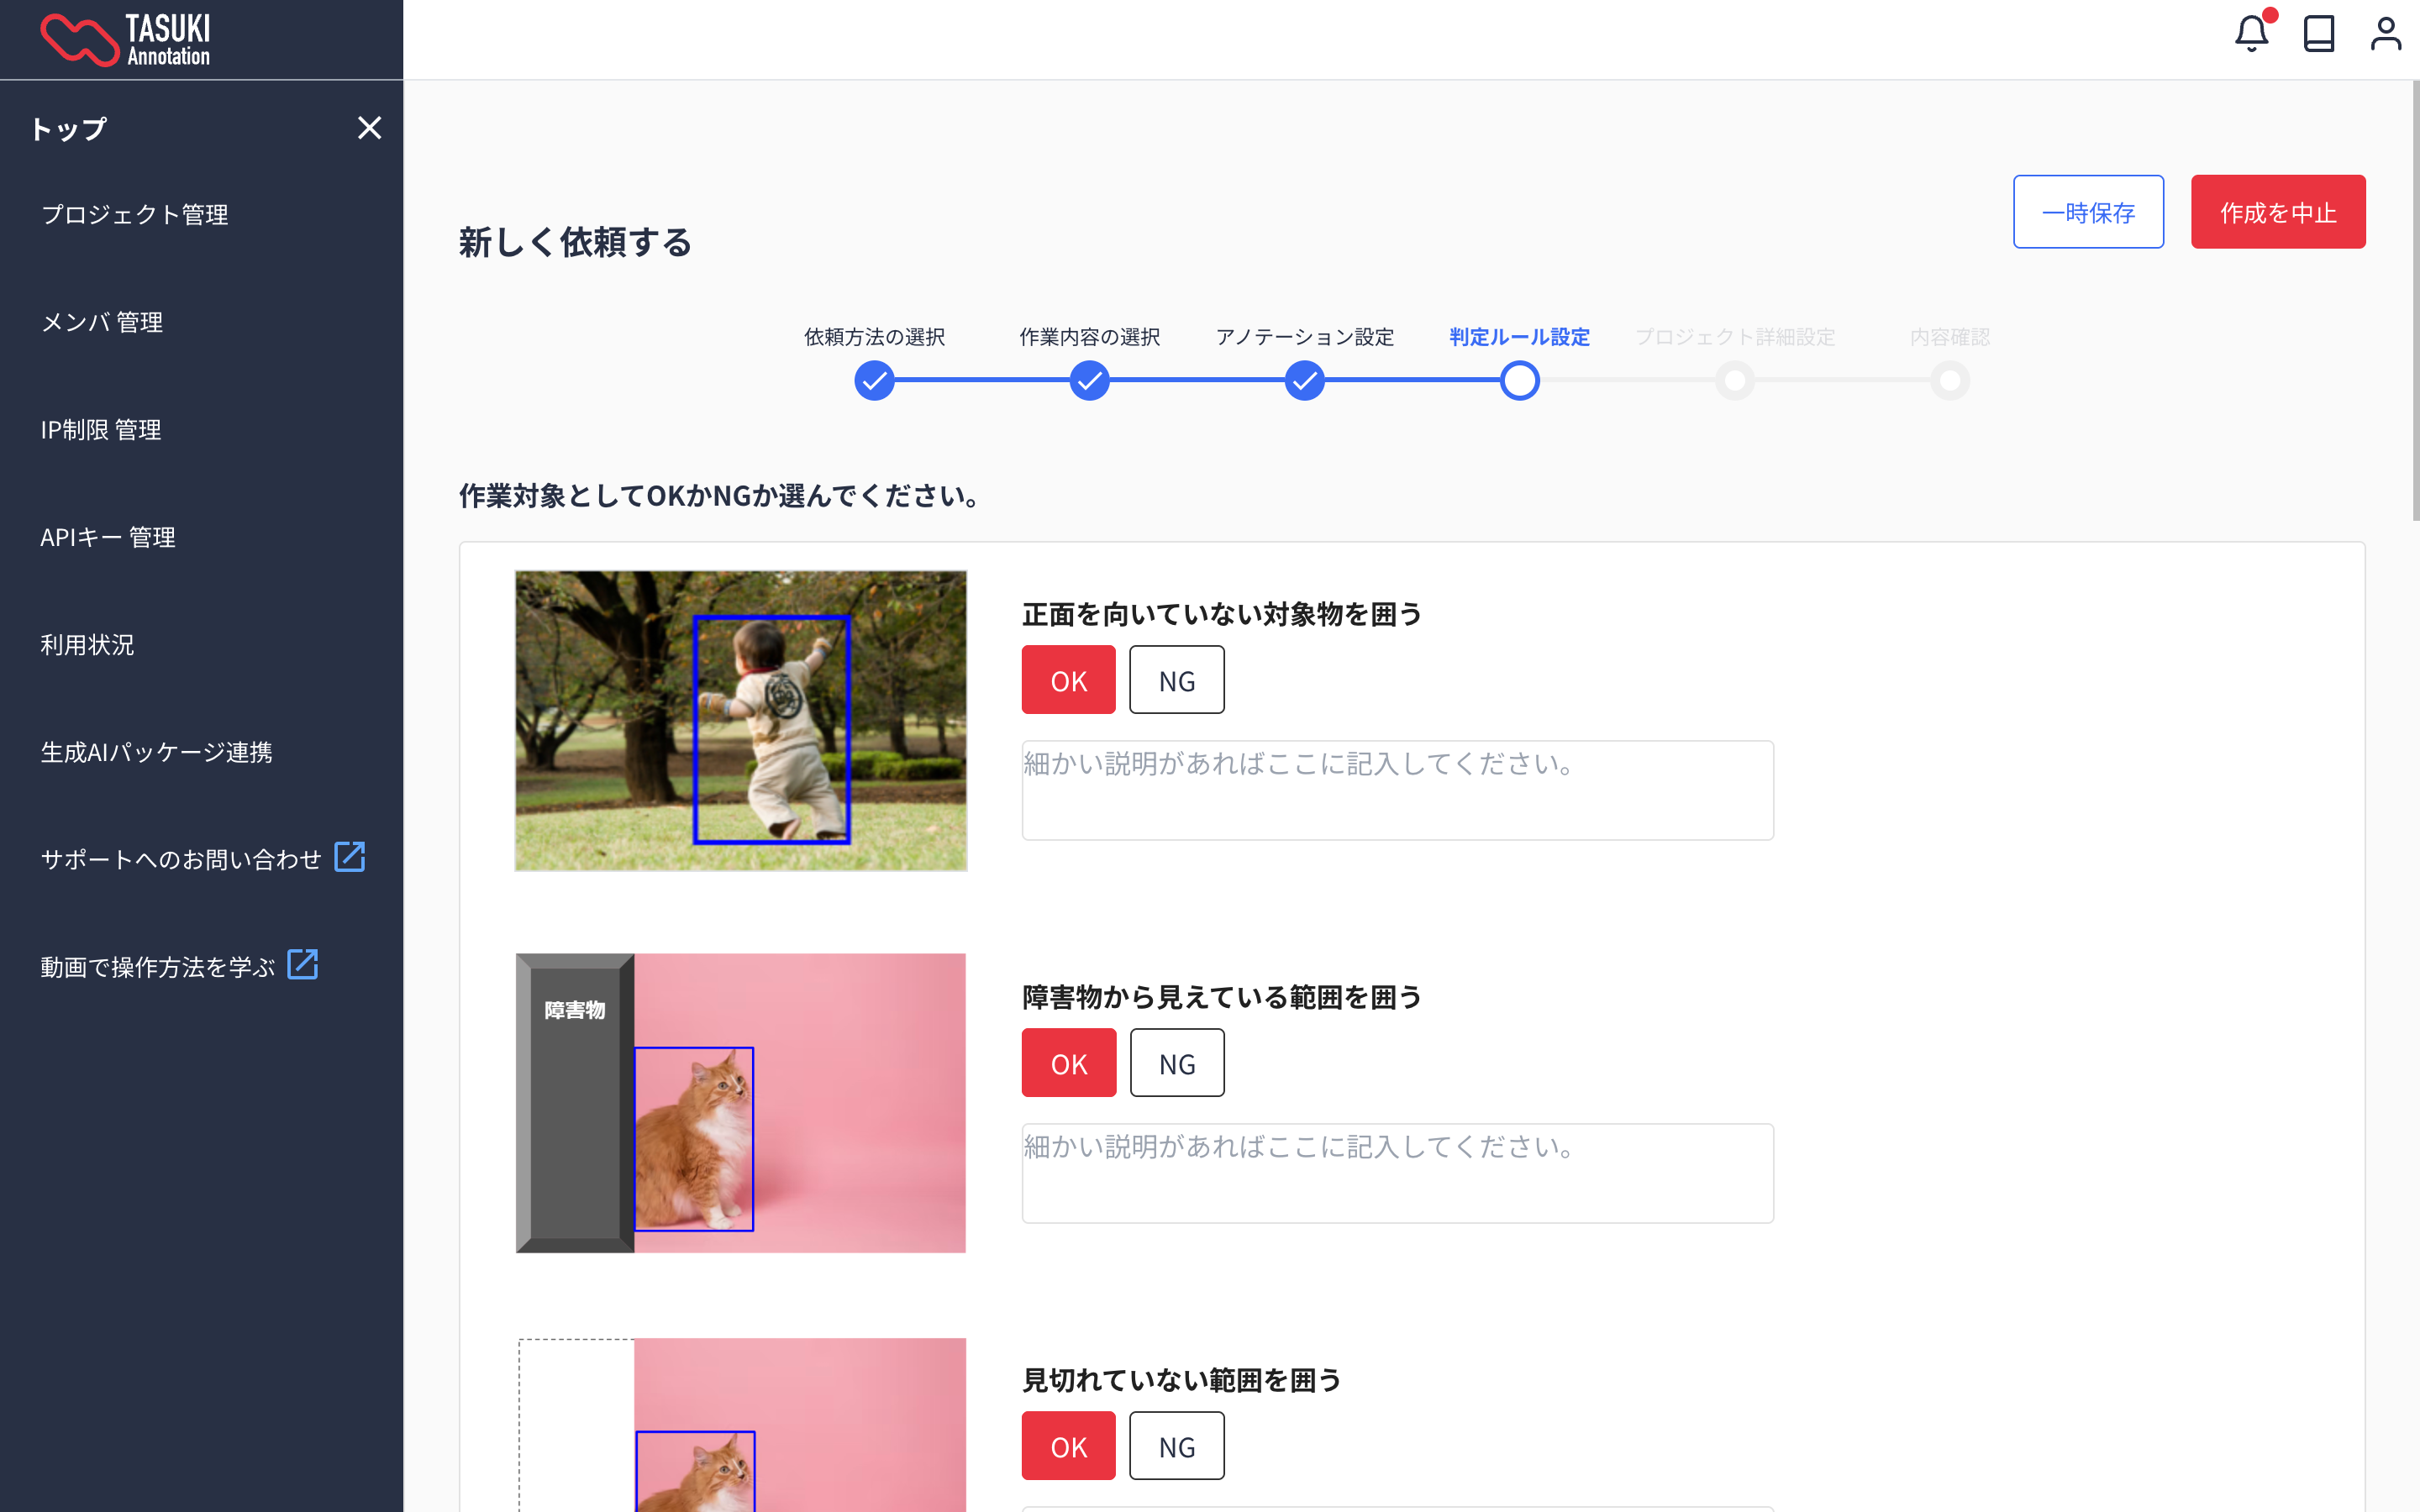The width and height of the screenshot is (2420, 1512).
Task: Click external link icon beside サポートへのお問い合わせ
Action: tap(349, 857)
